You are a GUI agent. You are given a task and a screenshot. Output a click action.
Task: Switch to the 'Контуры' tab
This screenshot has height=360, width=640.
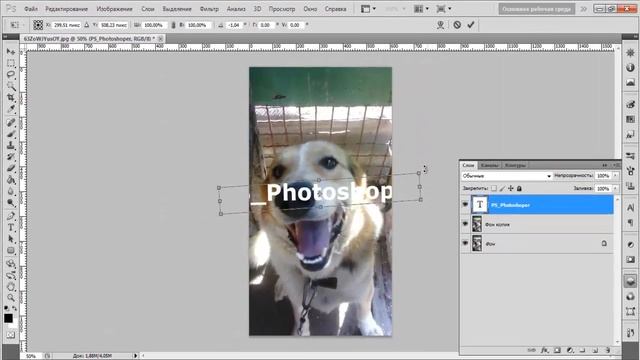tap(515, 165)
